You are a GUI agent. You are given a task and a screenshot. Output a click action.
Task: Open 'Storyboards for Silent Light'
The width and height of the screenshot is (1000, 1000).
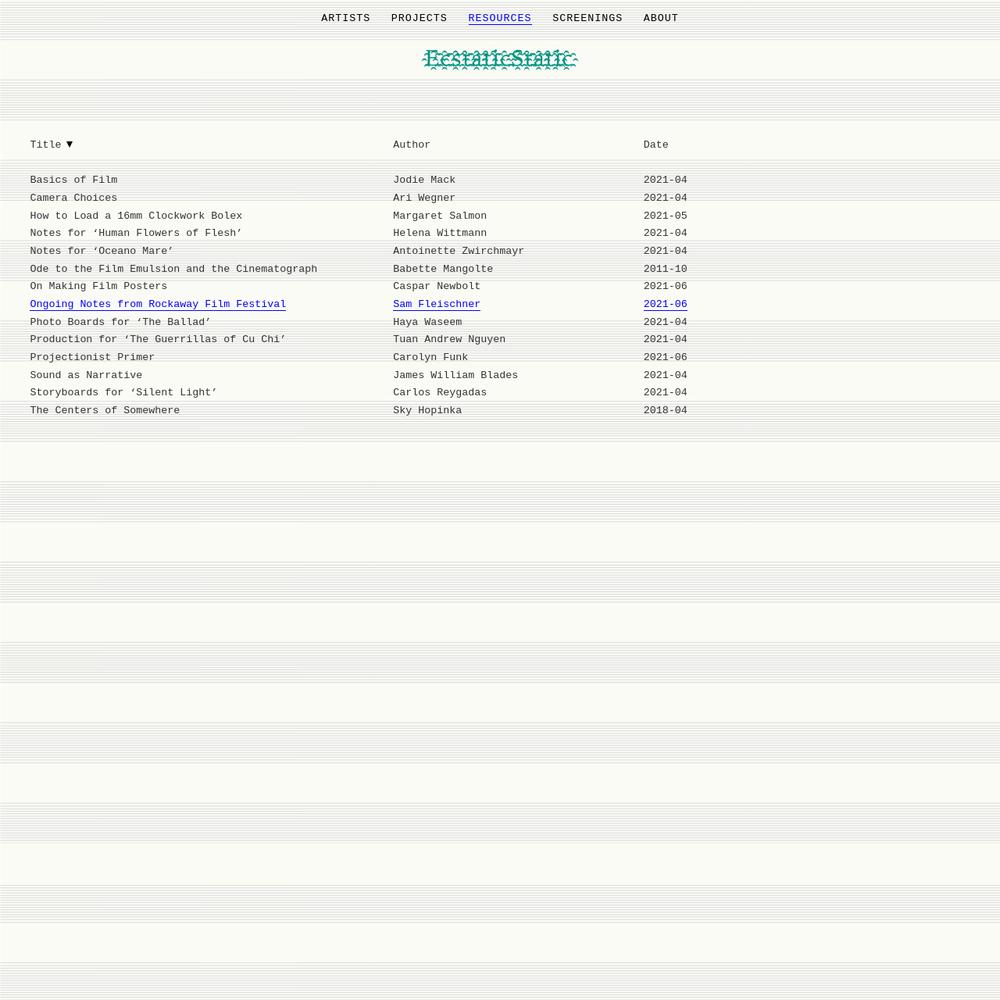tap(123, 392)
